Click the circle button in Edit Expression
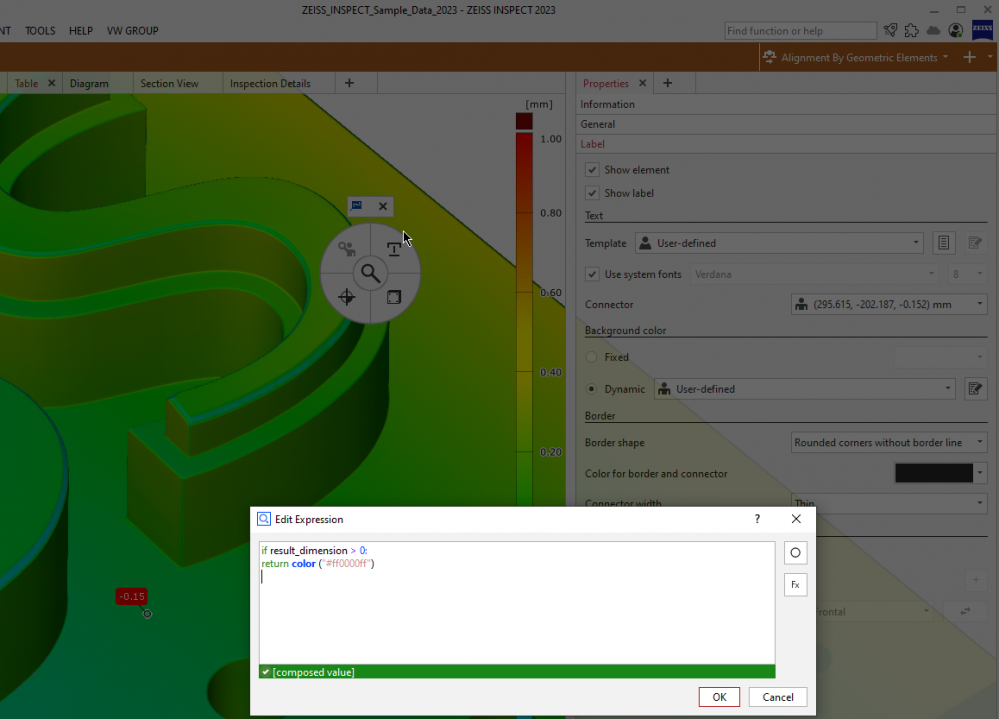Viewport: 999px width, 719px height. click(x=795, y=553)
